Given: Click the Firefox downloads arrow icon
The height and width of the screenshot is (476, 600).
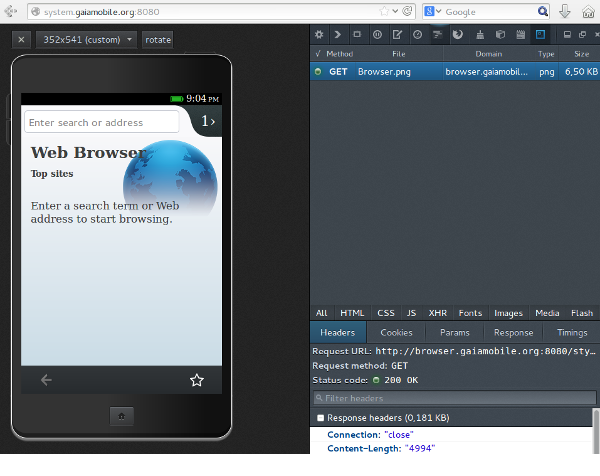Looking at the screenshot, I should (x=564, y=12).
